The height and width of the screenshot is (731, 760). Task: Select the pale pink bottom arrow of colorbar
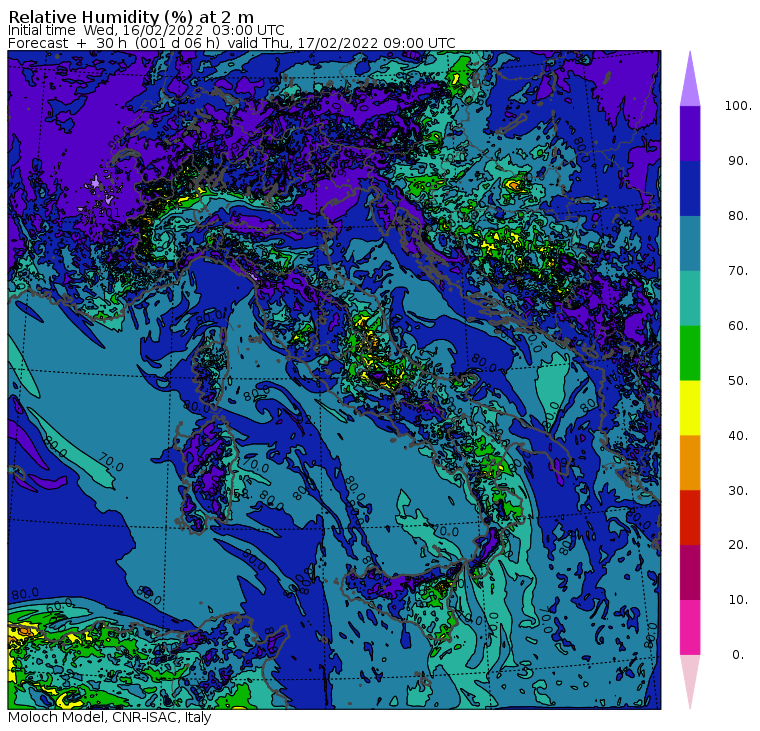pyautogui.click(x=690, y=683)
